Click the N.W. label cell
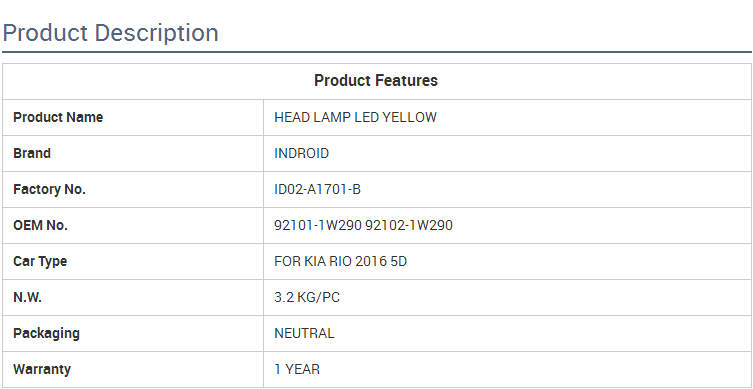Screen dimensions: 753x389 pyautogui.click(x=133, y=298)
